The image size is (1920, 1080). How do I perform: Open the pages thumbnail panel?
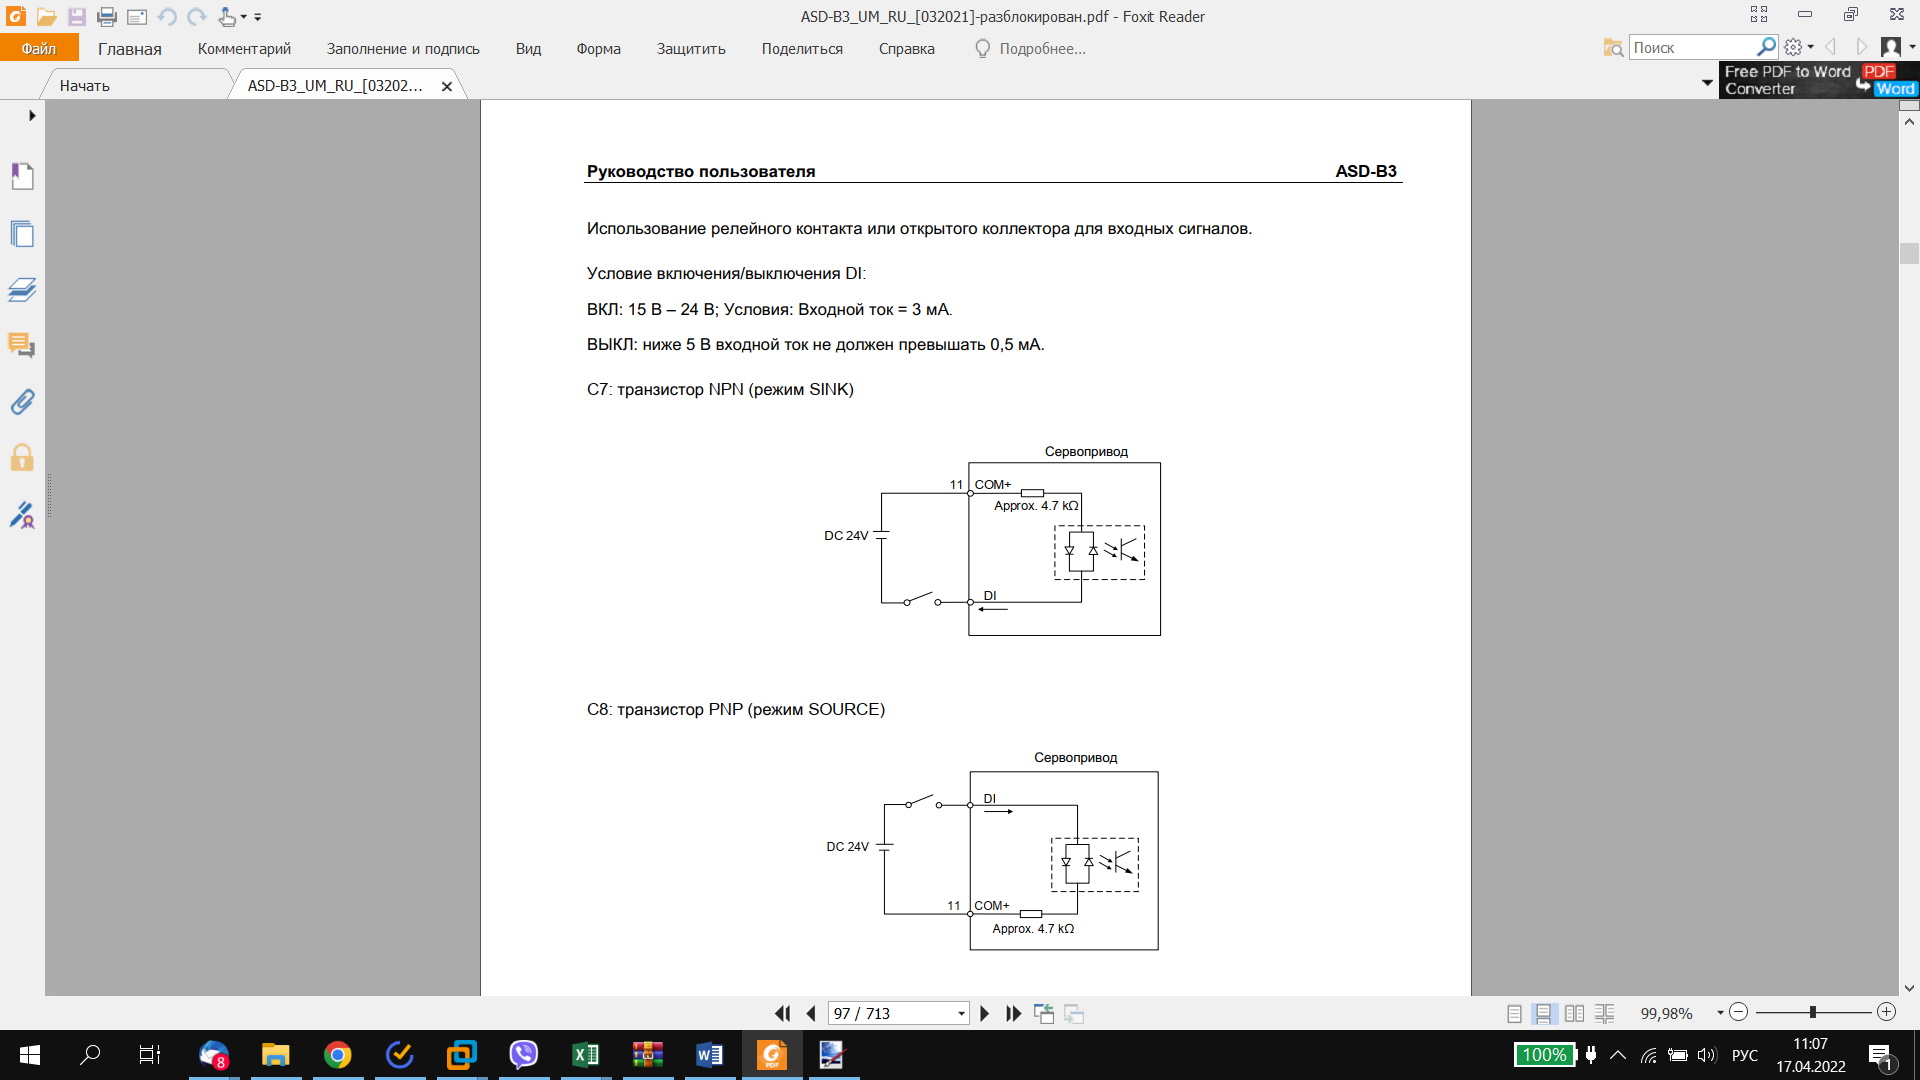pyautogui.click(x=22, y=235)
